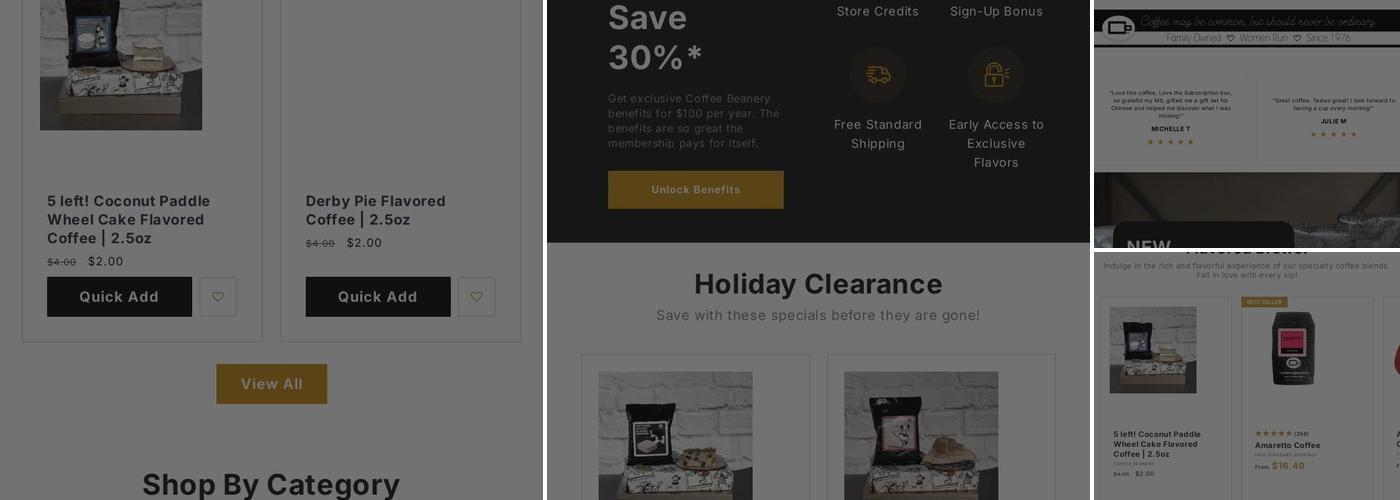
Task: Click the Free Standard Shipping truck icon
Action: click(x=878, y=75)
